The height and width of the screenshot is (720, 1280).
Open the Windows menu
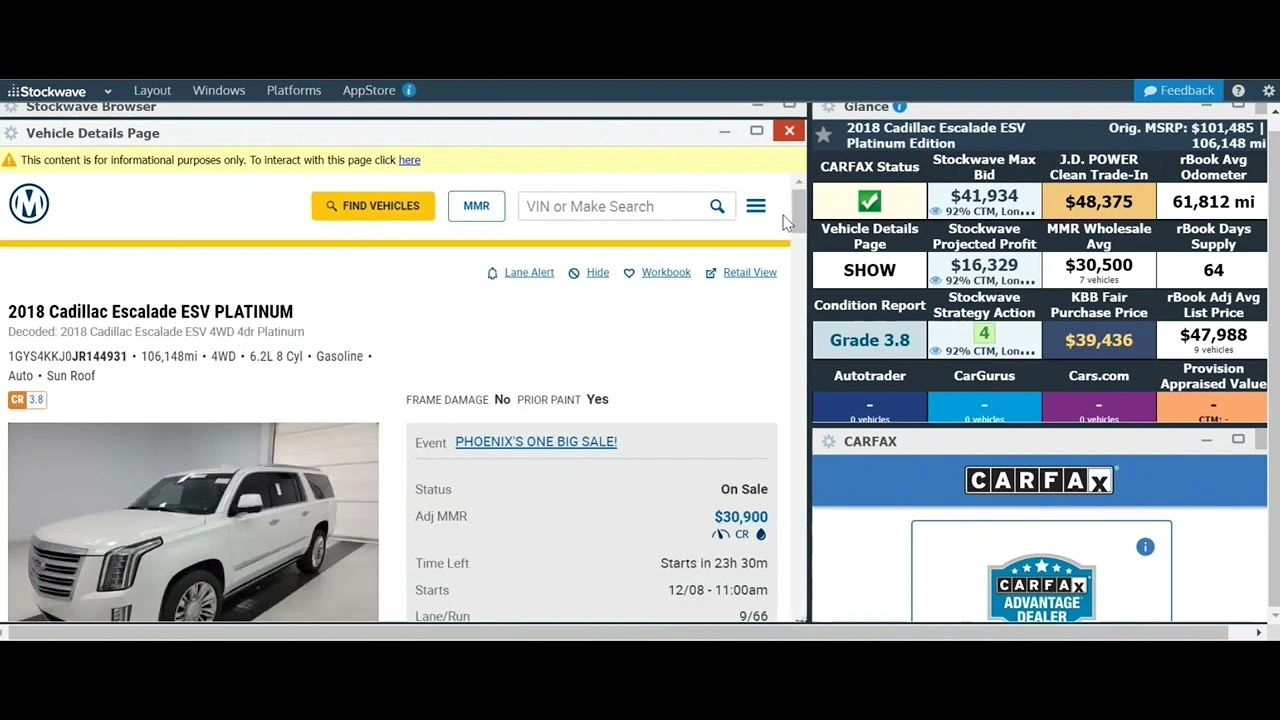point(218,90)
